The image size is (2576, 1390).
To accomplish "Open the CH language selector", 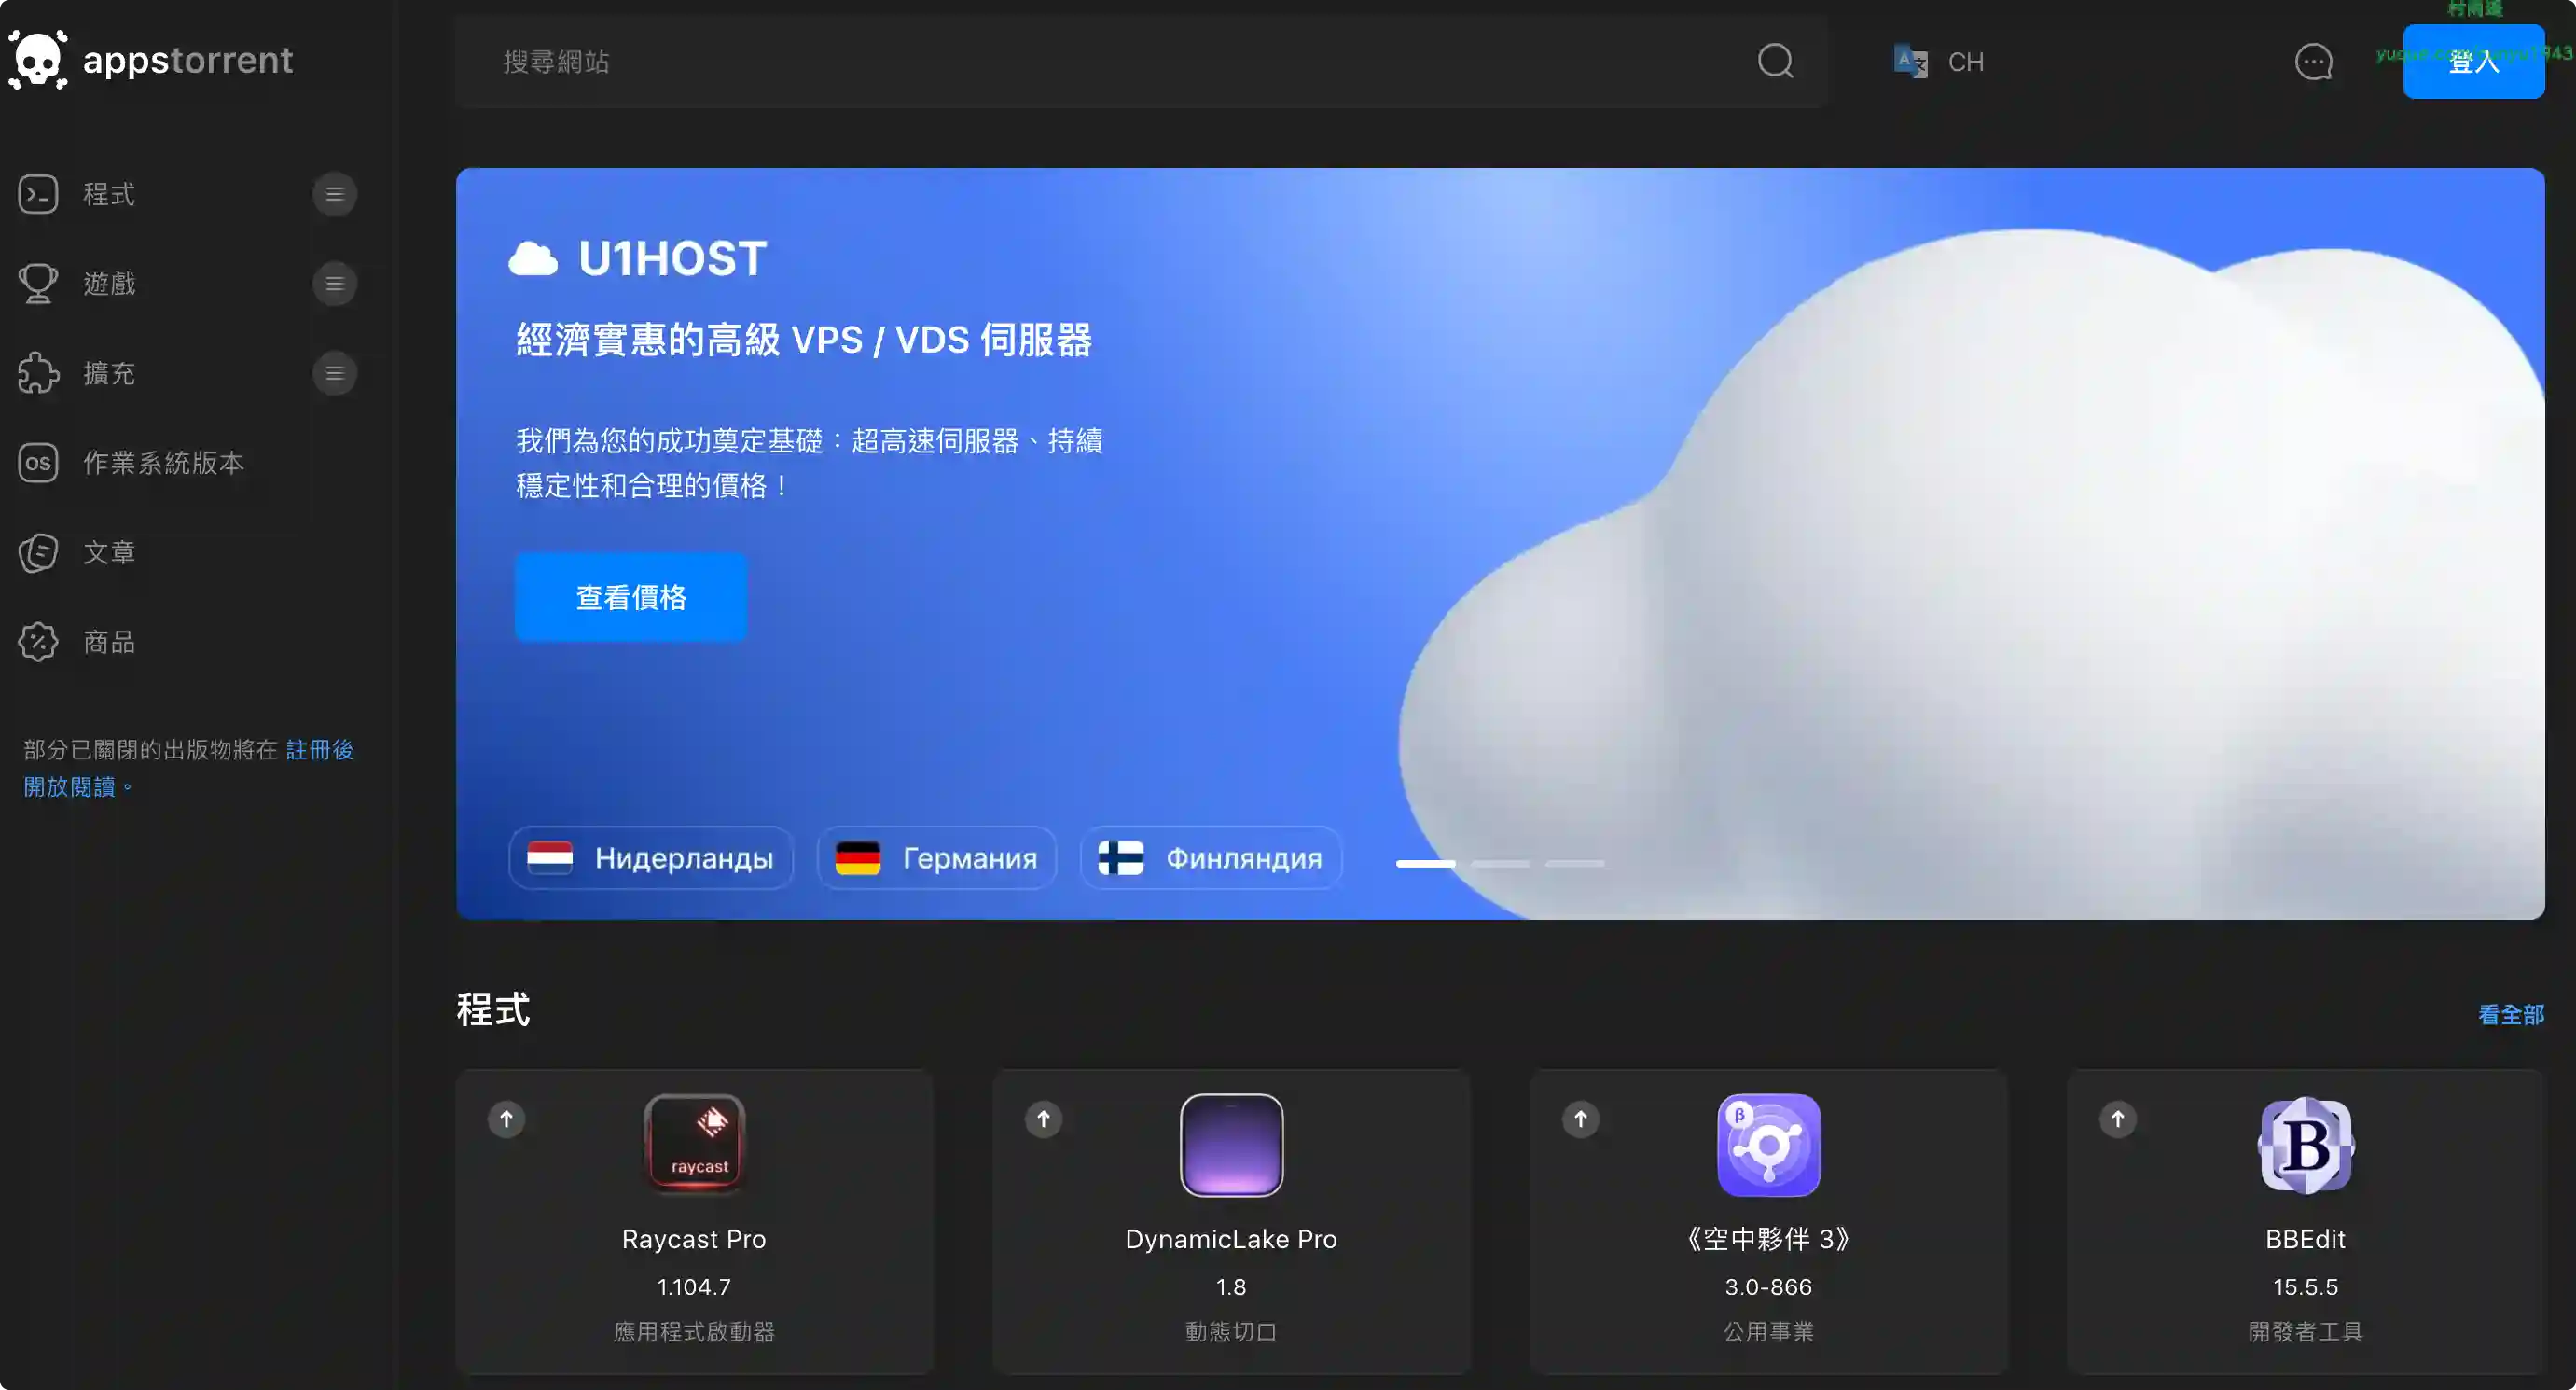I will [1939, 62].
